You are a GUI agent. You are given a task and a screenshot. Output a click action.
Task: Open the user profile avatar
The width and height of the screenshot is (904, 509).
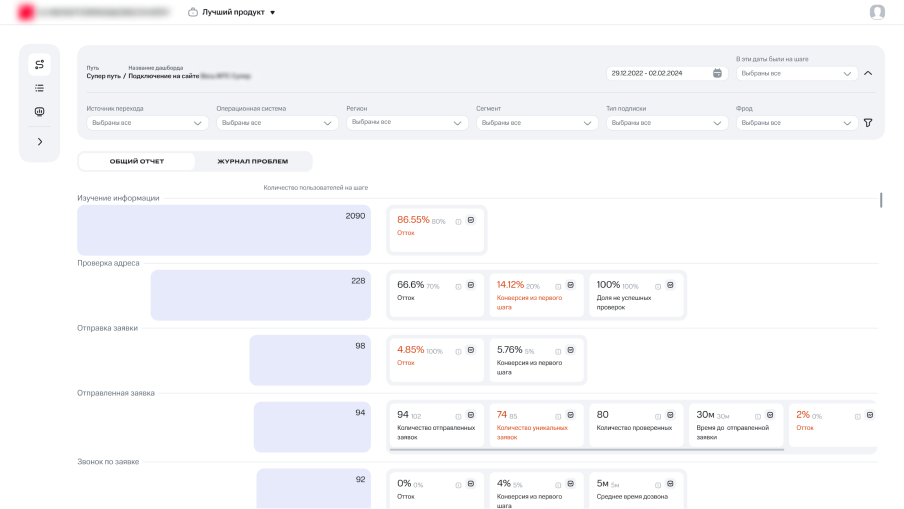pos(877,12)
